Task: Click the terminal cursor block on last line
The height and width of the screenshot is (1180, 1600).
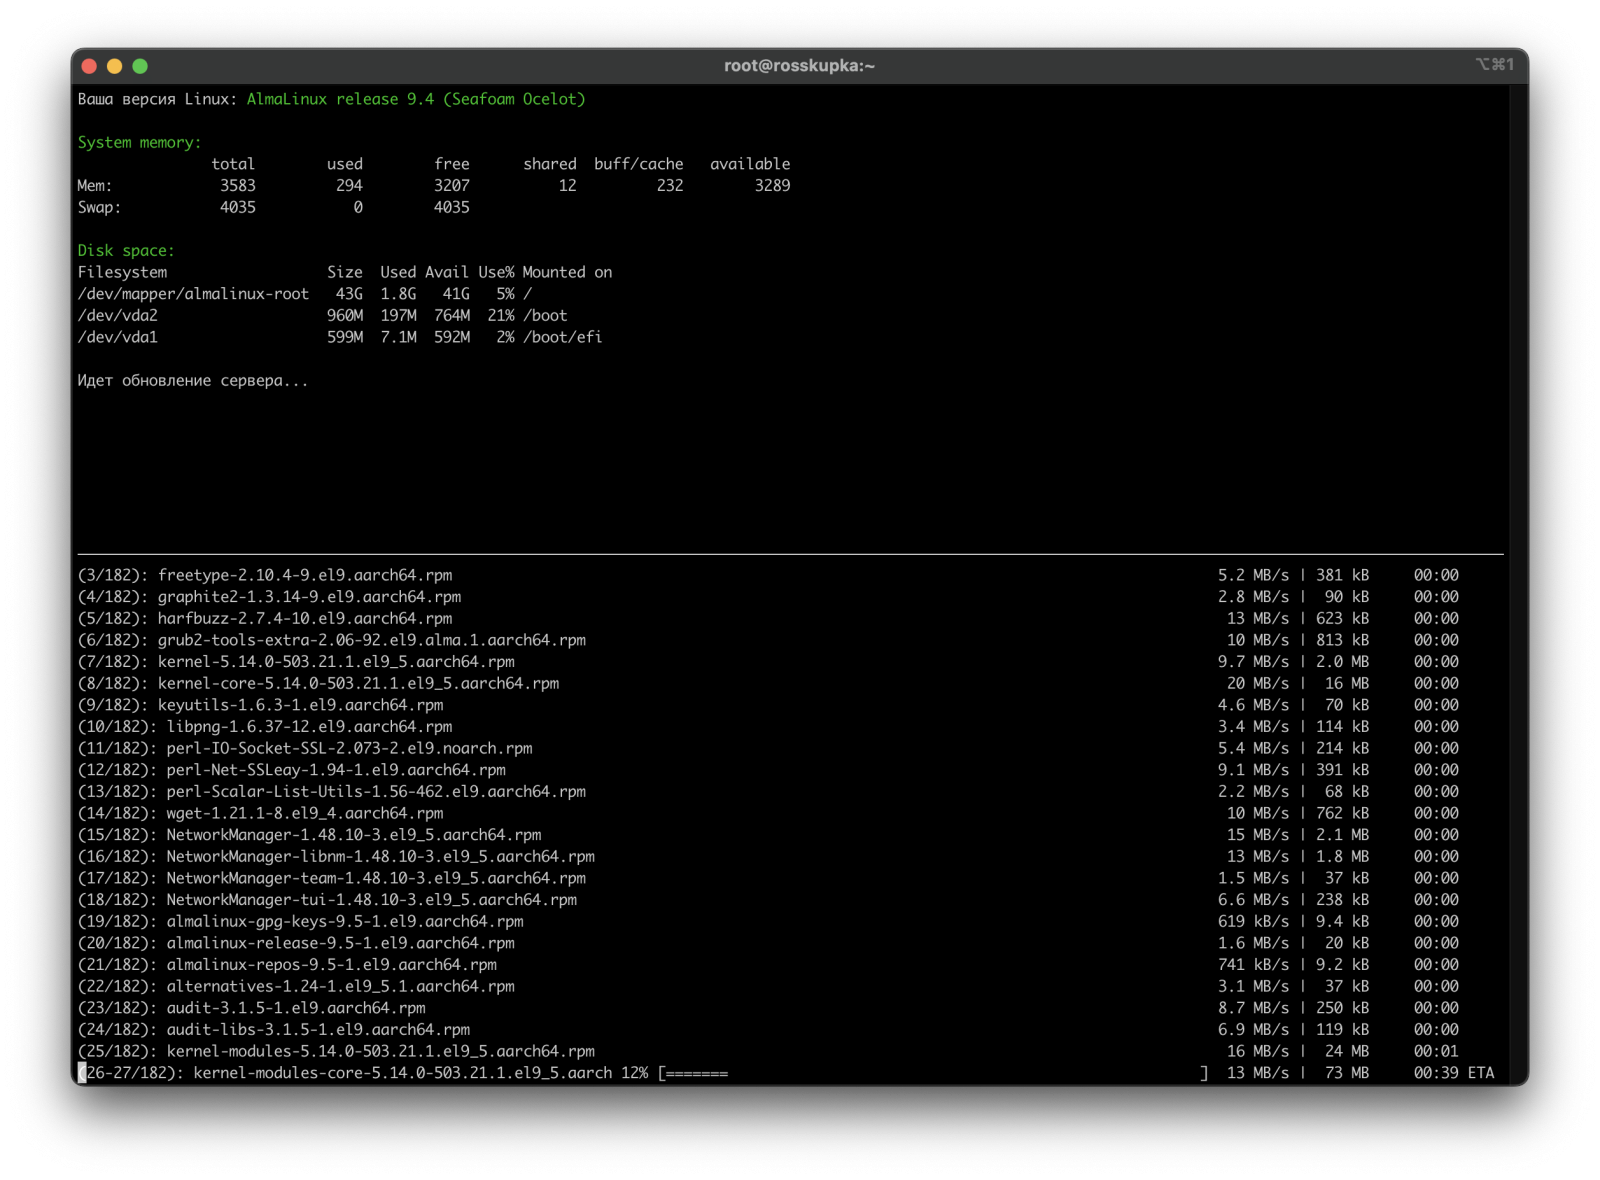Action: coord(82,1073)
